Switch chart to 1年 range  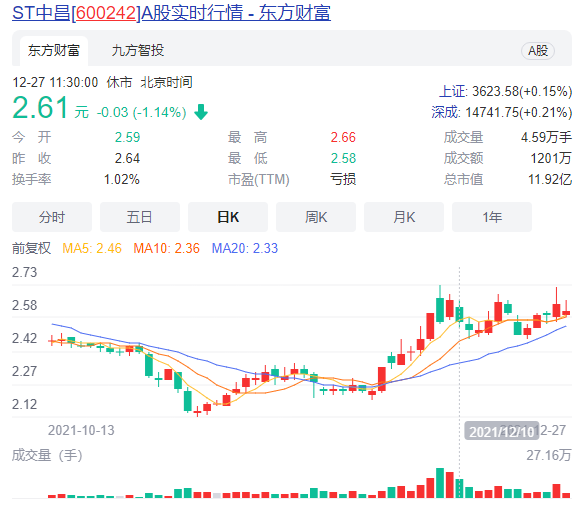(x=492, y=217)
